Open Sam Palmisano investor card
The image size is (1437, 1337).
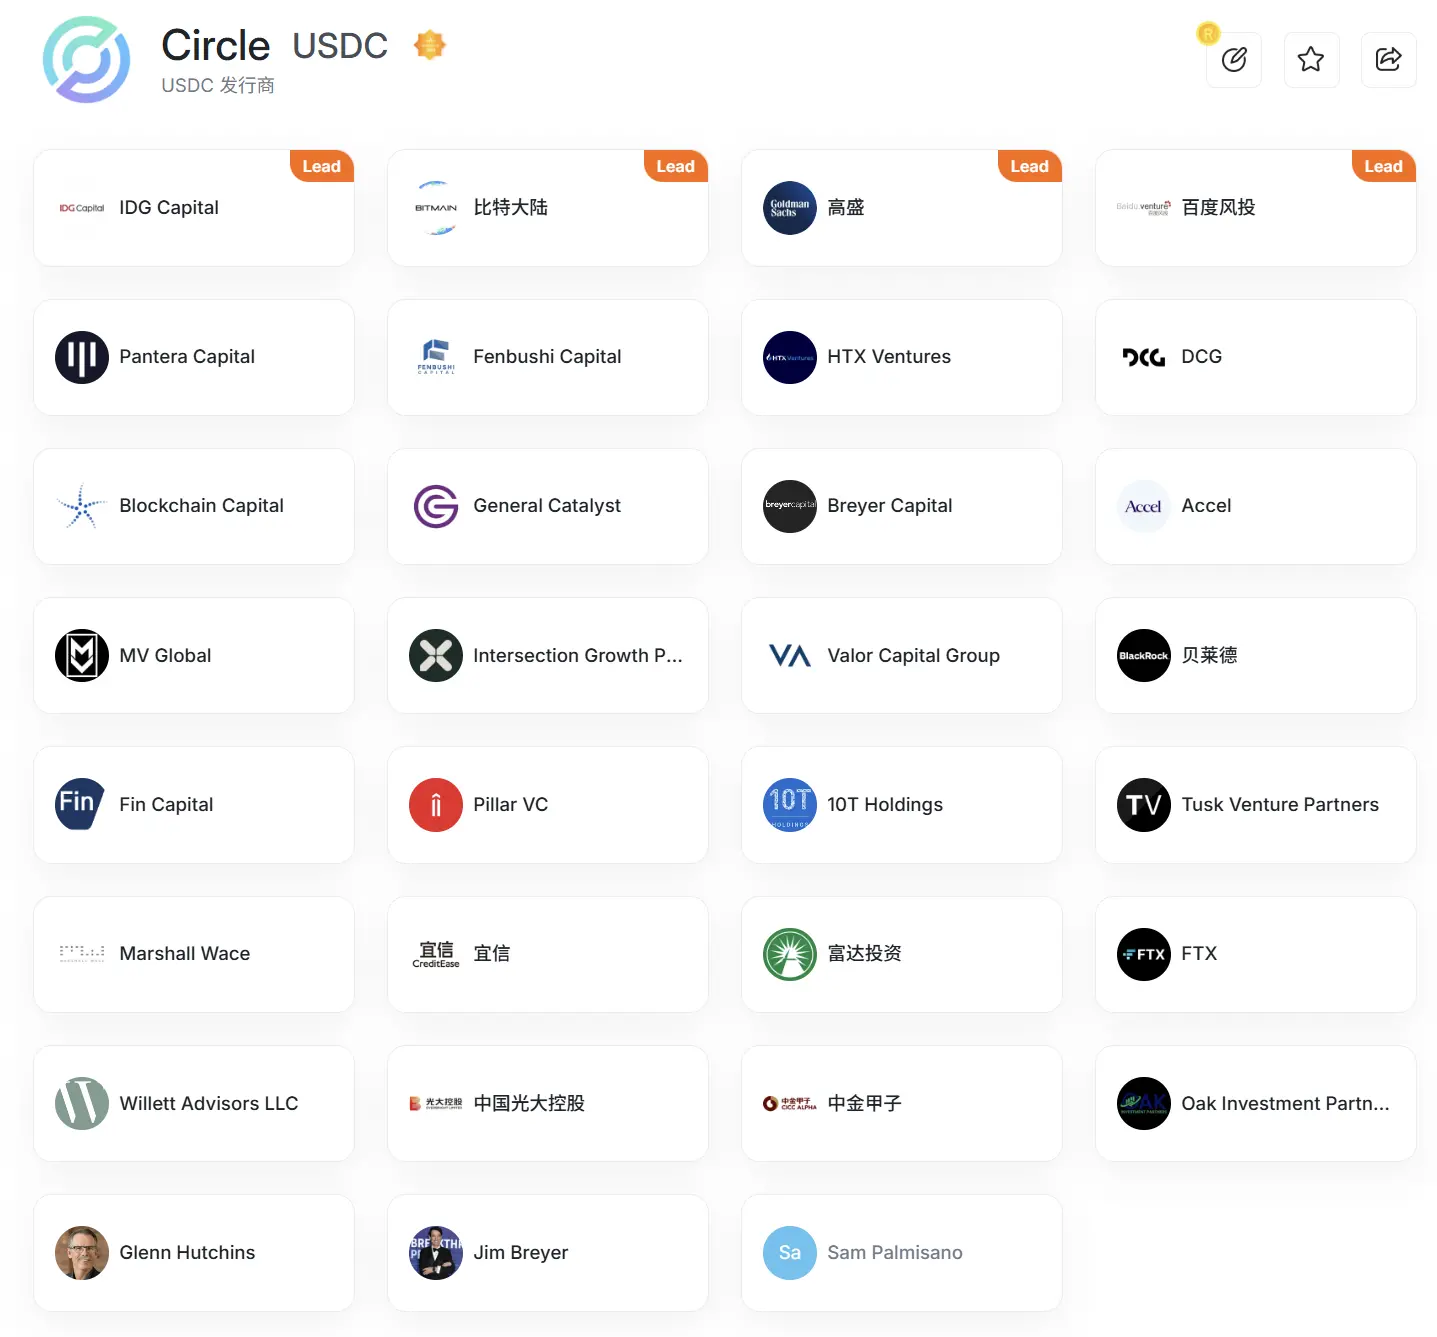pyautogui.click(x=901, y=1253)
